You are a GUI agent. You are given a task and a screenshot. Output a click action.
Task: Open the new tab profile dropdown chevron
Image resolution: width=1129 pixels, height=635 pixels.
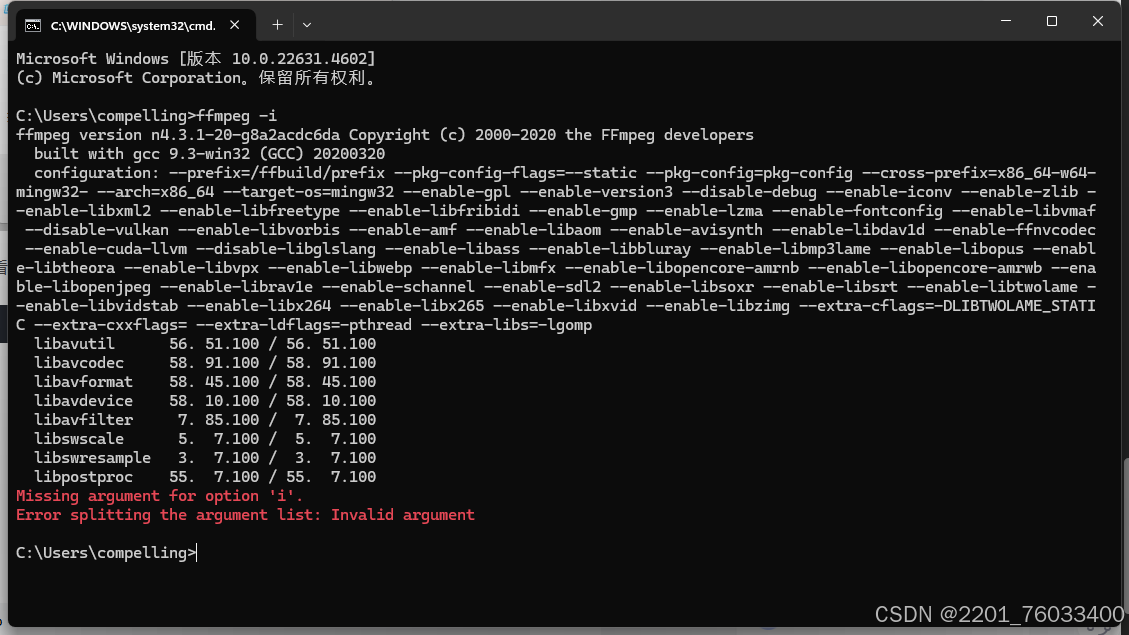click(x=307, y=24)
